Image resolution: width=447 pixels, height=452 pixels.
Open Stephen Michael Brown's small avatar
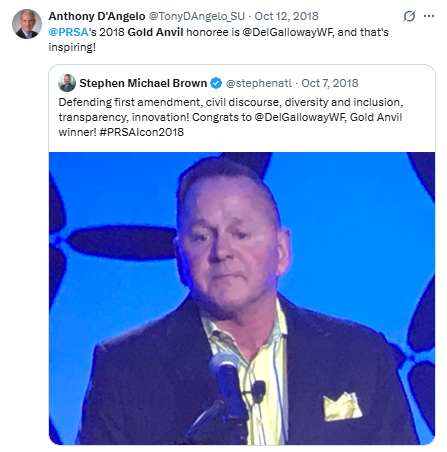[67, 83]
